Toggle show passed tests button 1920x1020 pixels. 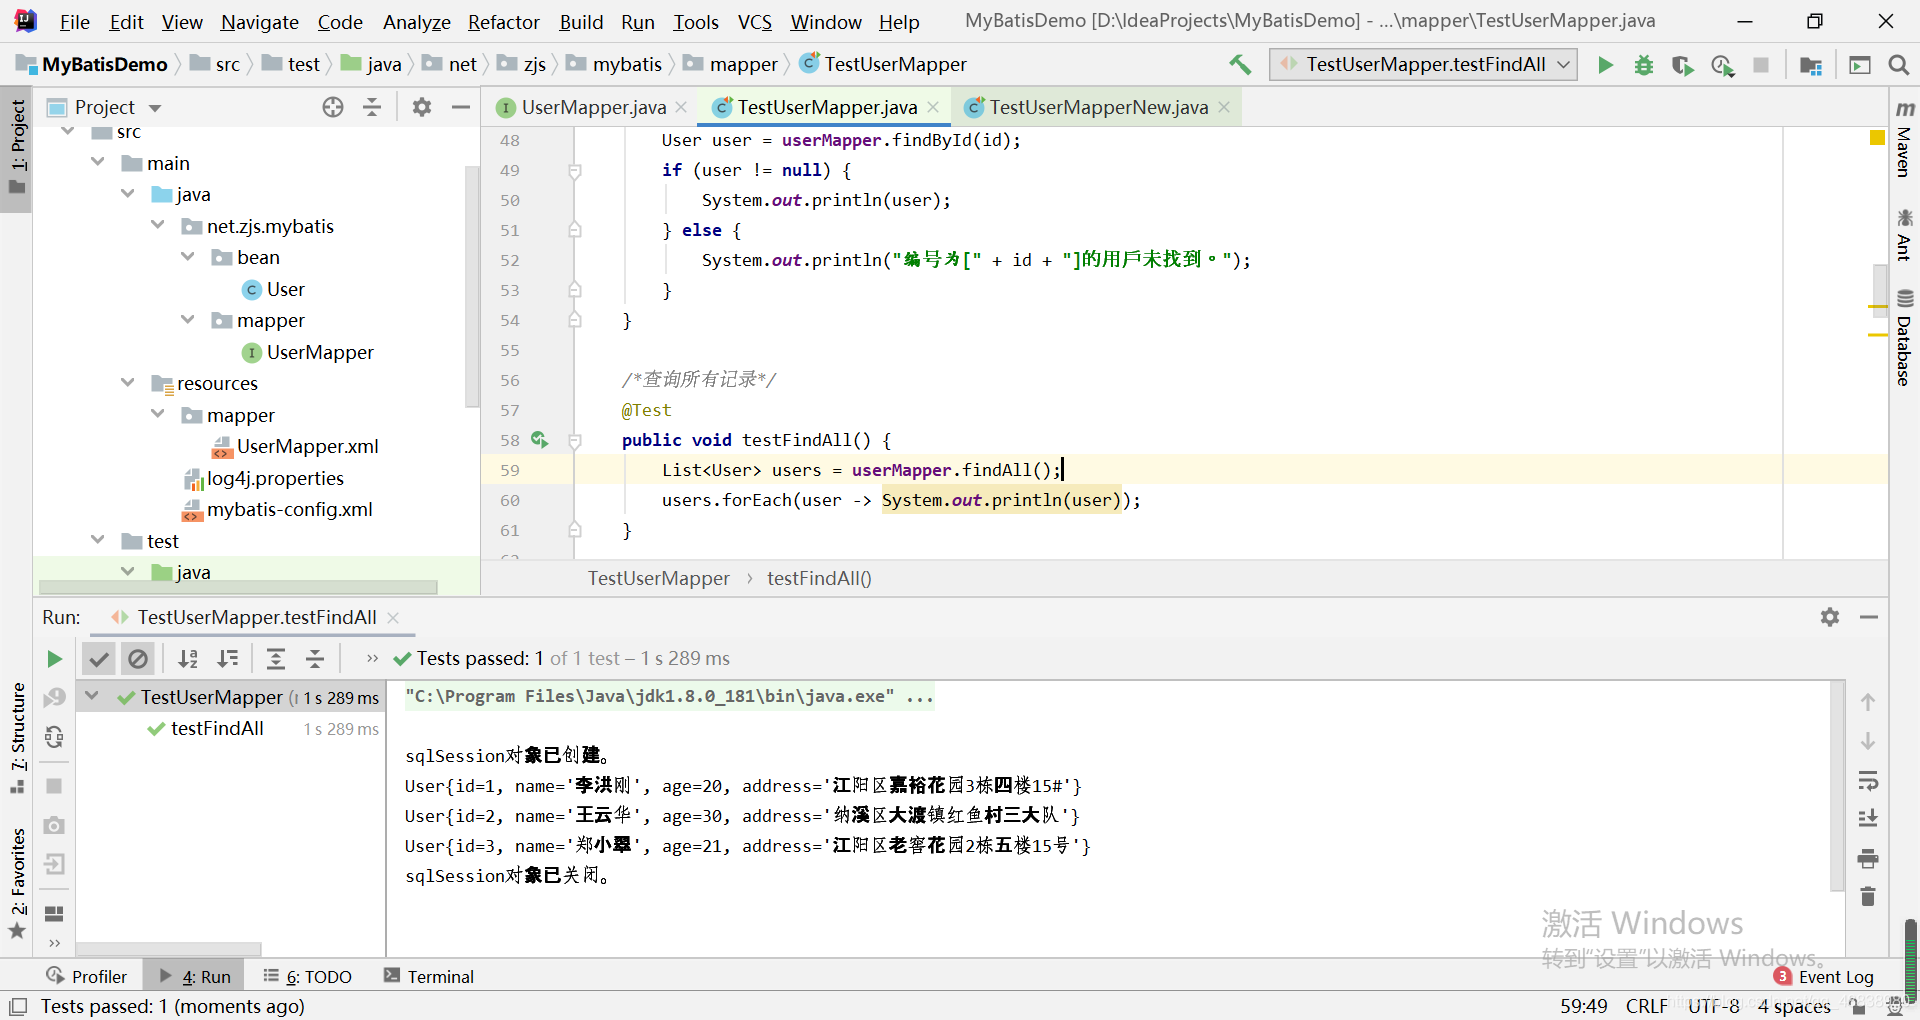(x=98, y=658)
